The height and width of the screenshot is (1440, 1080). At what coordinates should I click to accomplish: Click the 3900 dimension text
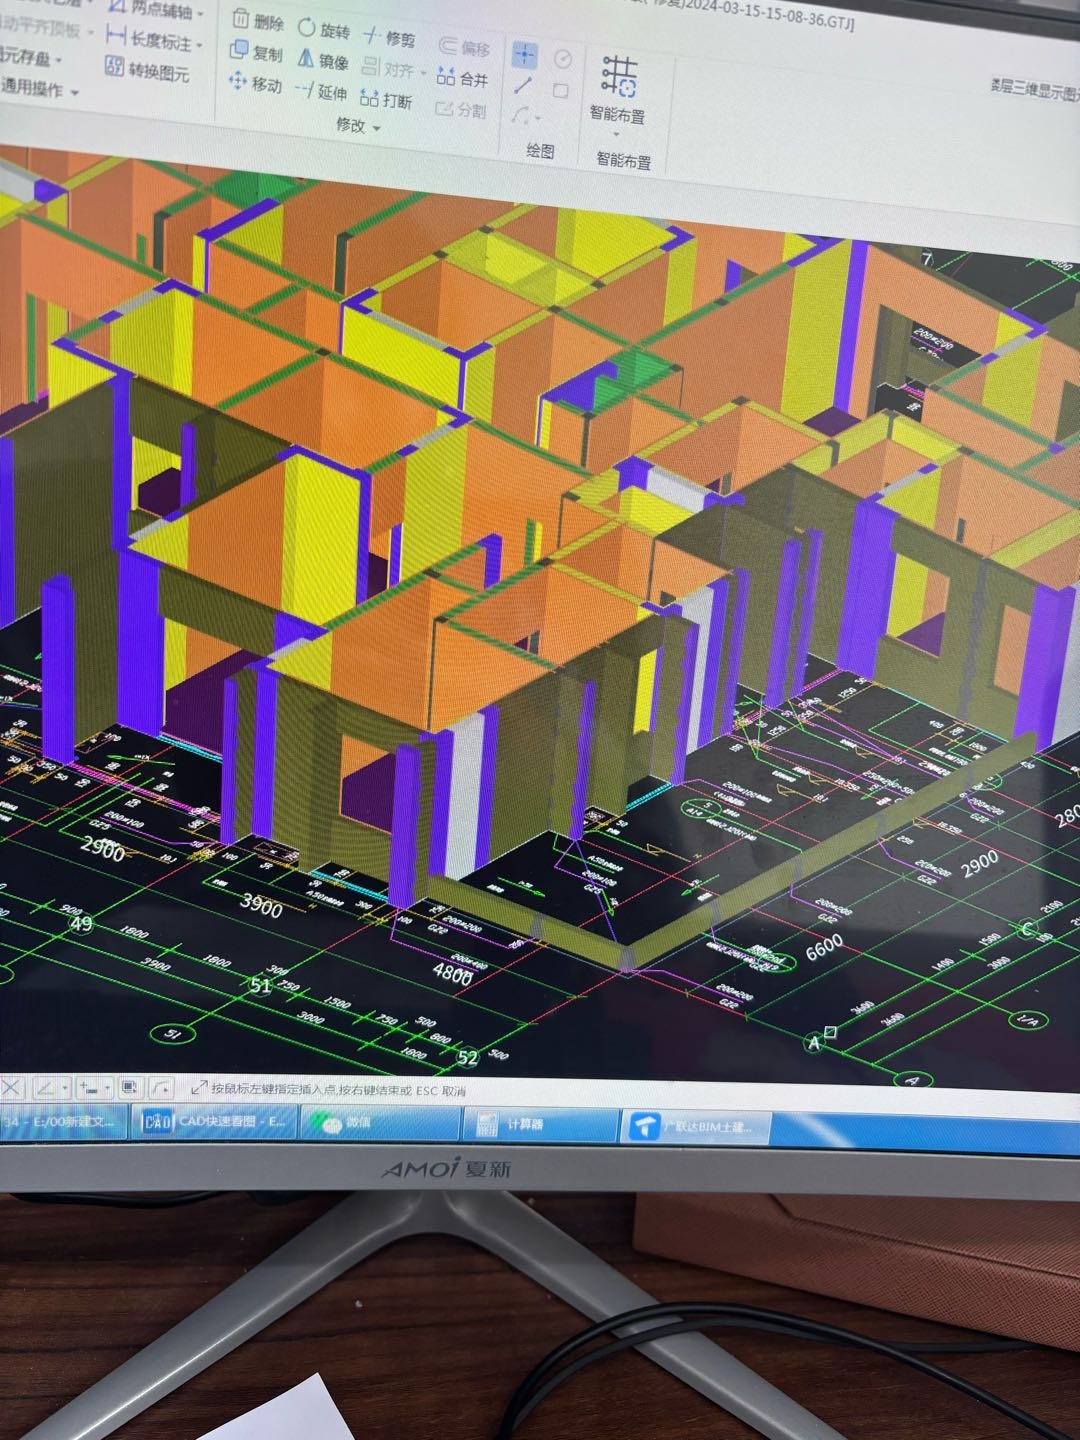261,906
